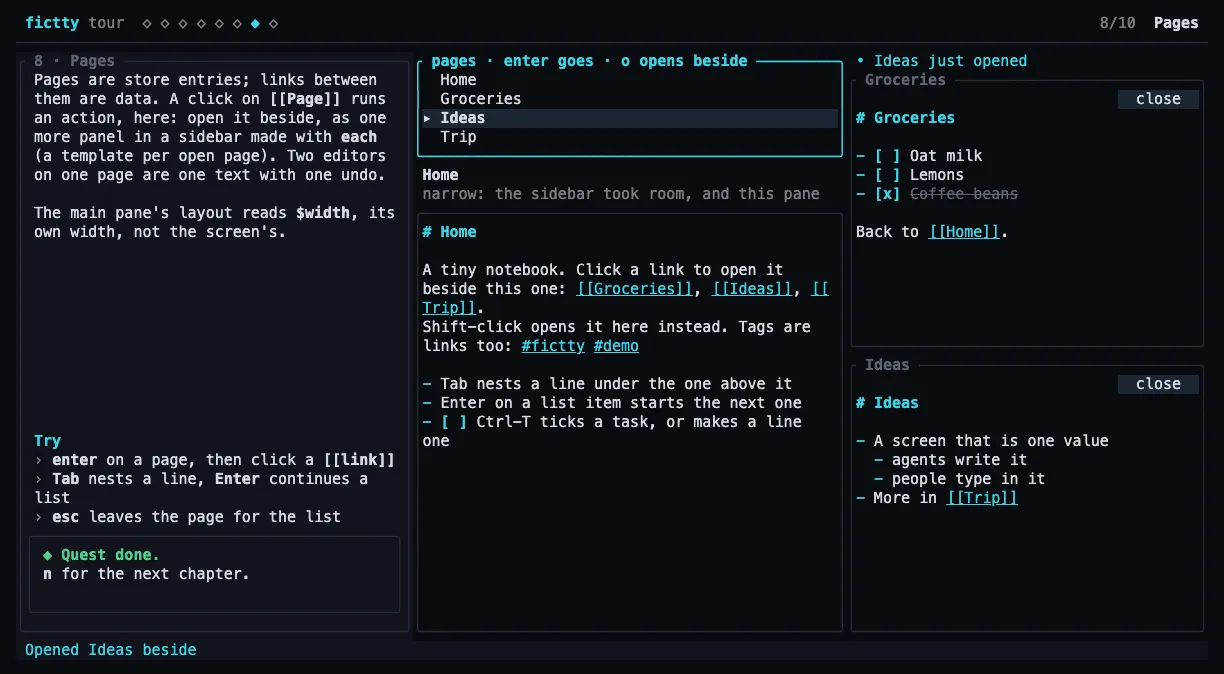Click the 'people type in it' nested item
The image size is (1224, 674).
(x=959, y=479)
